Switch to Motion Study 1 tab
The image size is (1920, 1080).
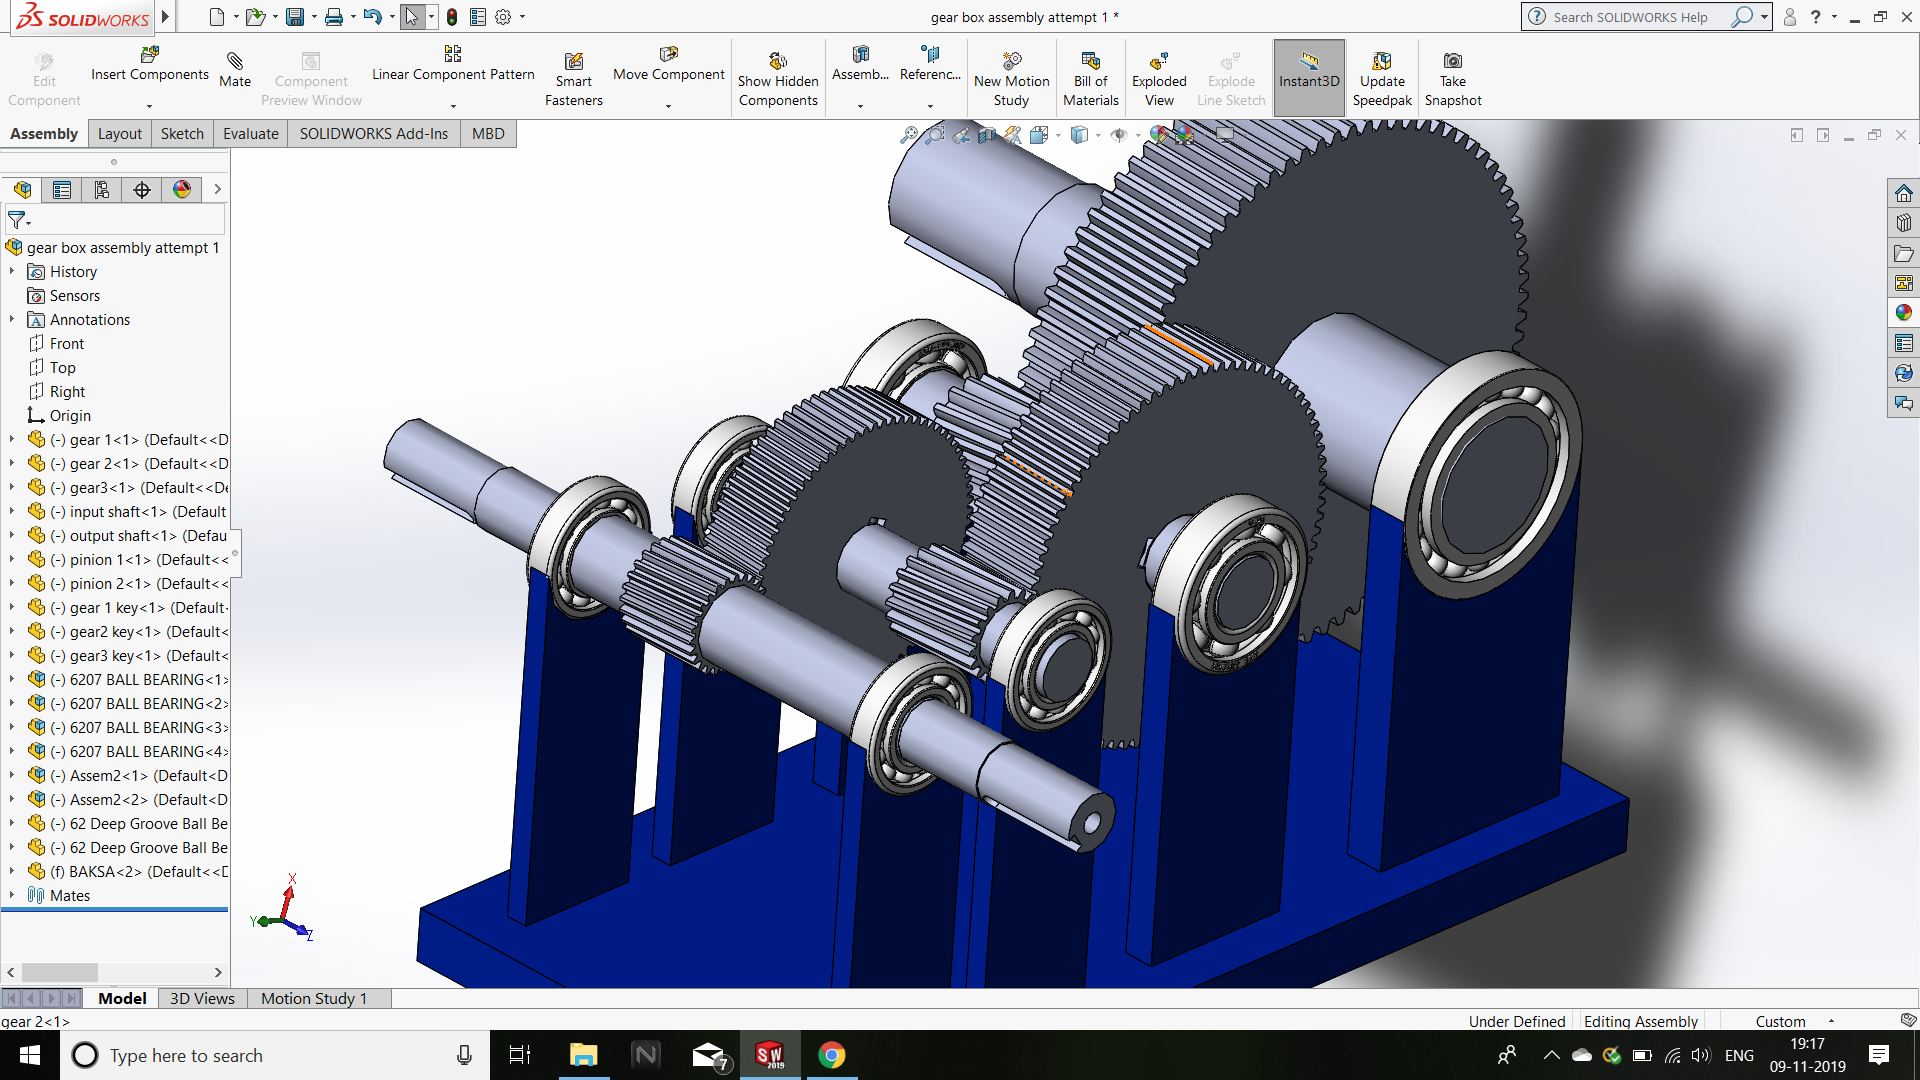(x=314, y=998)
